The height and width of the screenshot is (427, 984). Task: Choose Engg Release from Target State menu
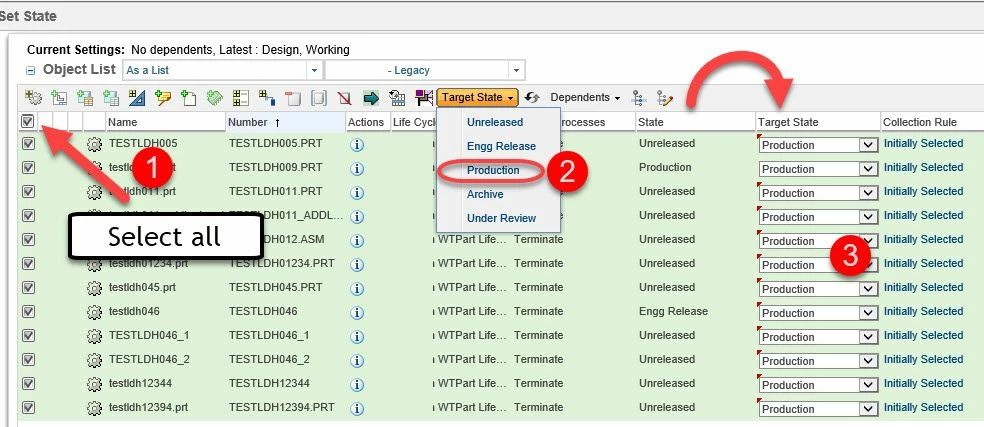(501, 146)
